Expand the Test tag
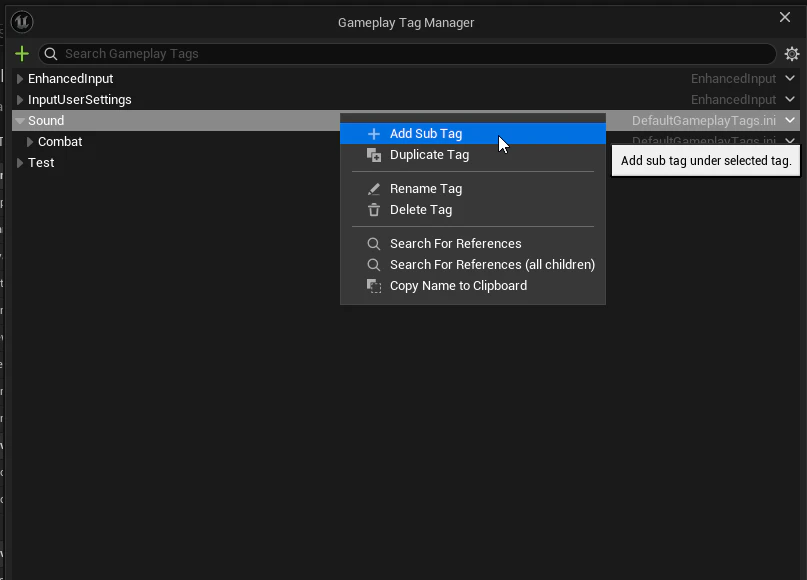 (20, 163)
